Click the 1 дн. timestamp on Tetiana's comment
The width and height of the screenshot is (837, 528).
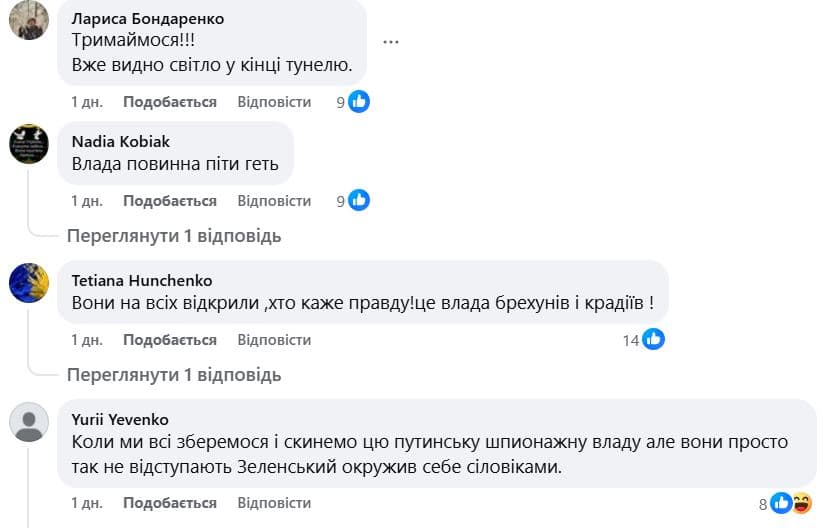click(87, 340)
